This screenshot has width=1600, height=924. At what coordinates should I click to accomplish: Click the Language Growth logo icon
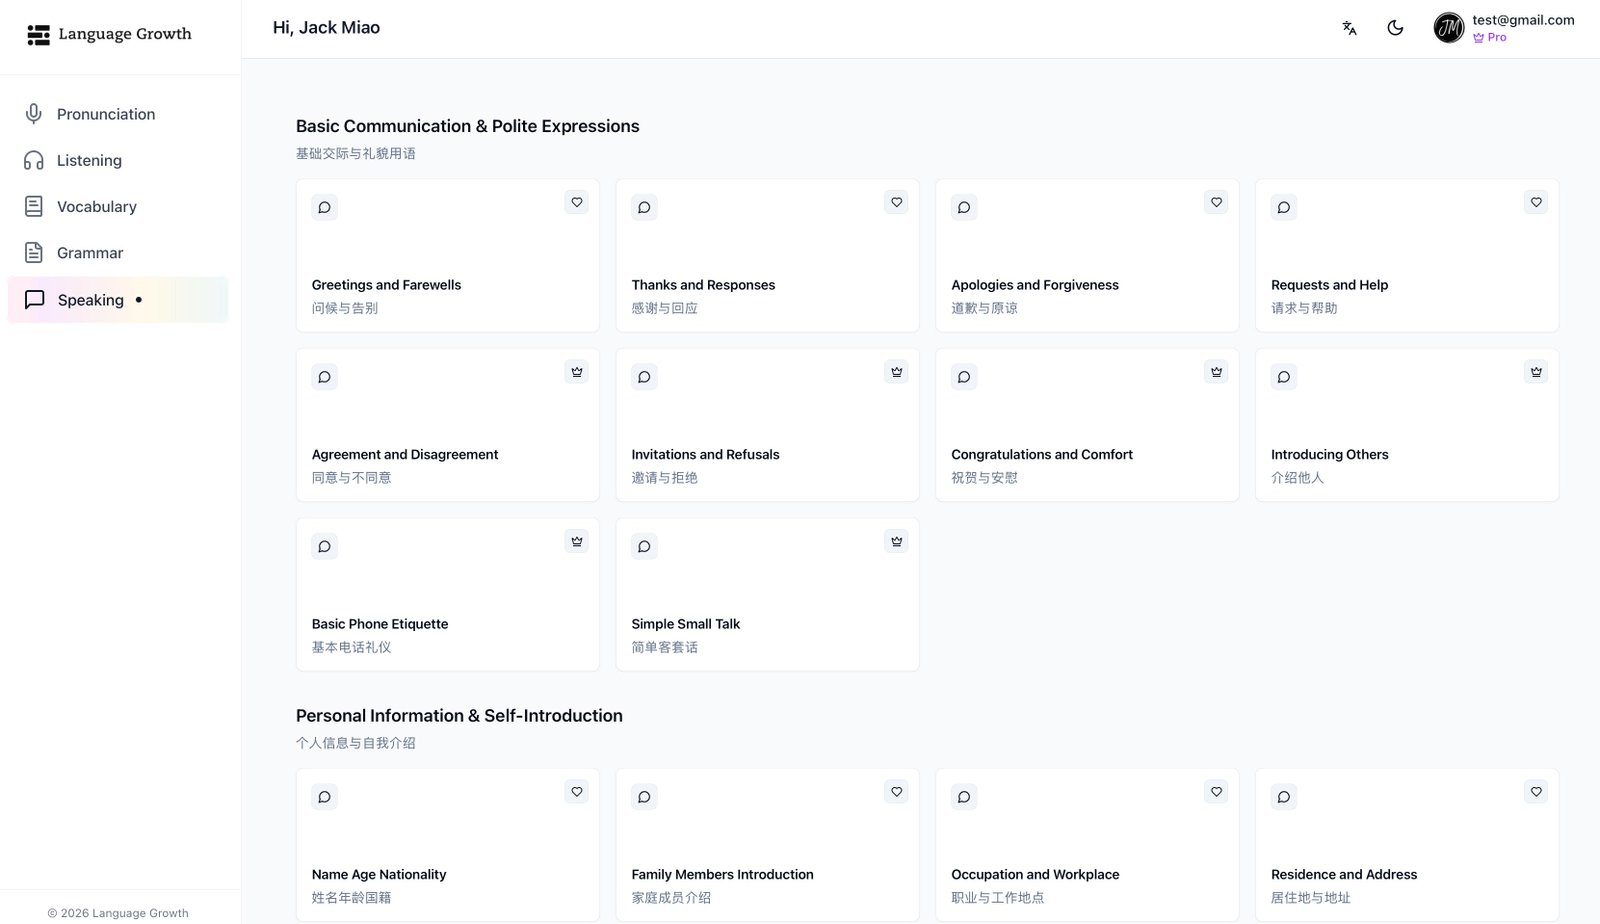38,35
